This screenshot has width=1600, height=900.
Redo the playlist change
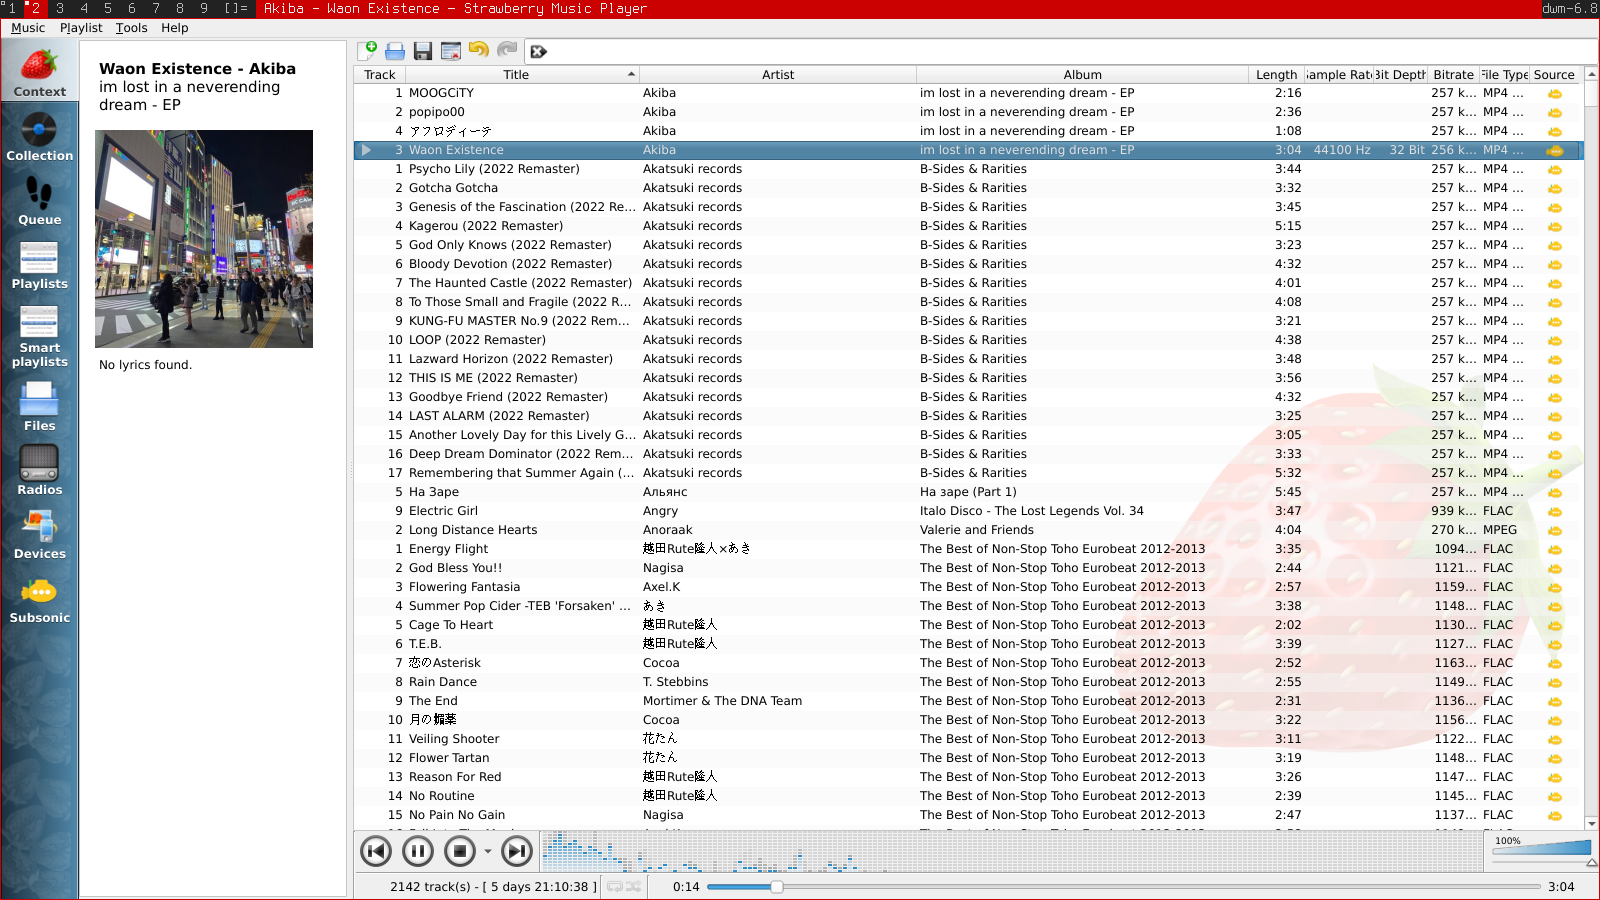click(x=507, y=51)
